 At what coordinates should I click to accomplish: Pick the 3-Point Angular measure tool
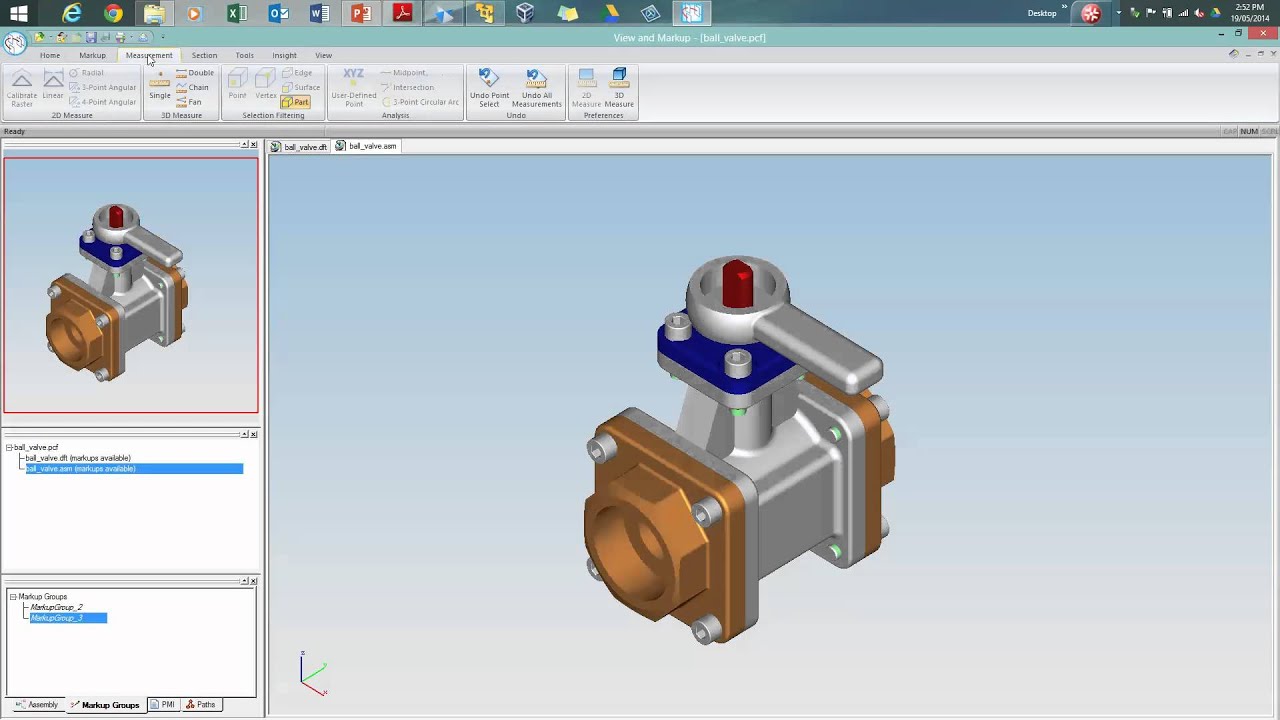(x=103, y=87)
